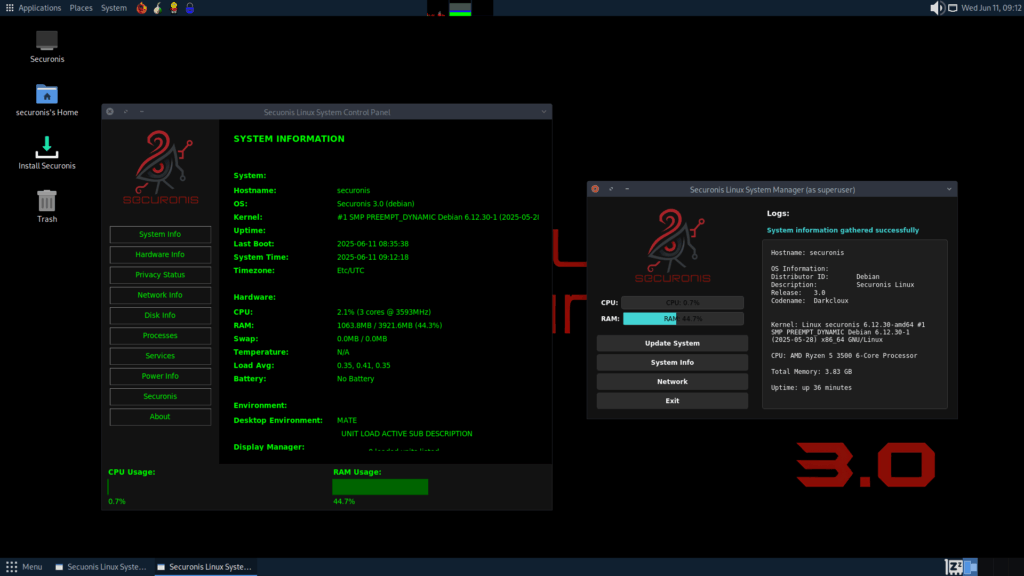The height and width of the screenshot is (576, 1024).
Task: Open the Places menu
Action: click(81, 8)
